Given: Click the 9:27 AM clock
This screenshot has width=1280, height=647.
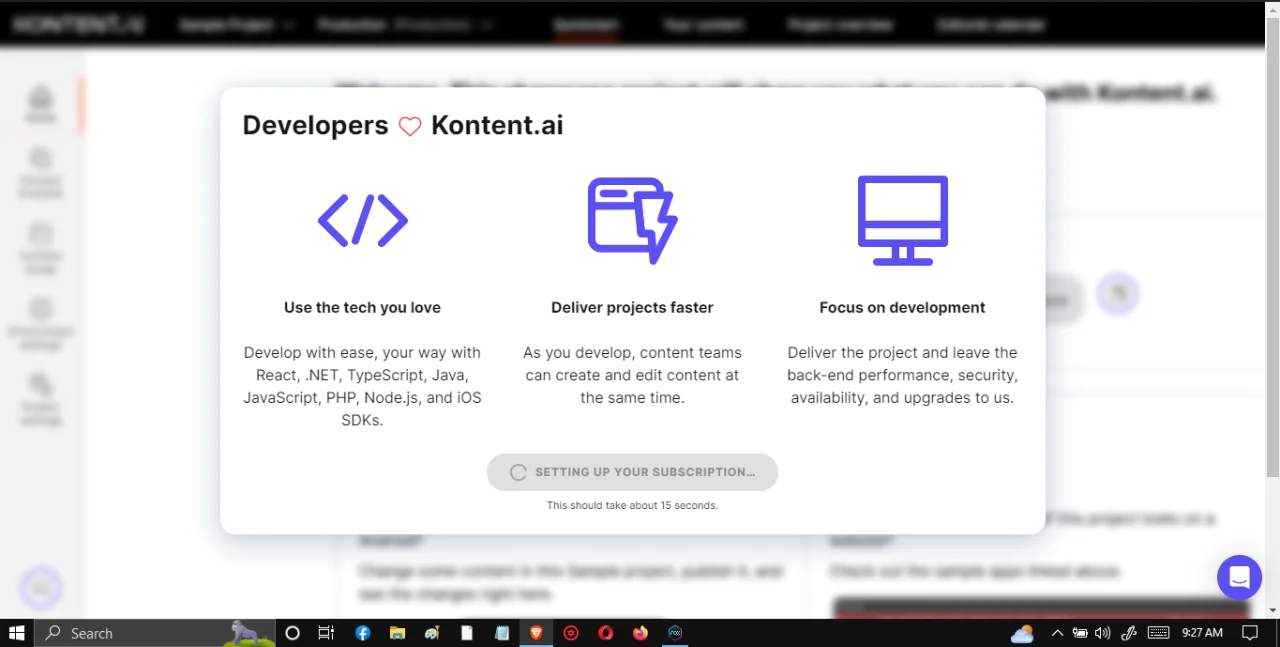Looking at the screenshot, I should click(x=1202, y=633).
